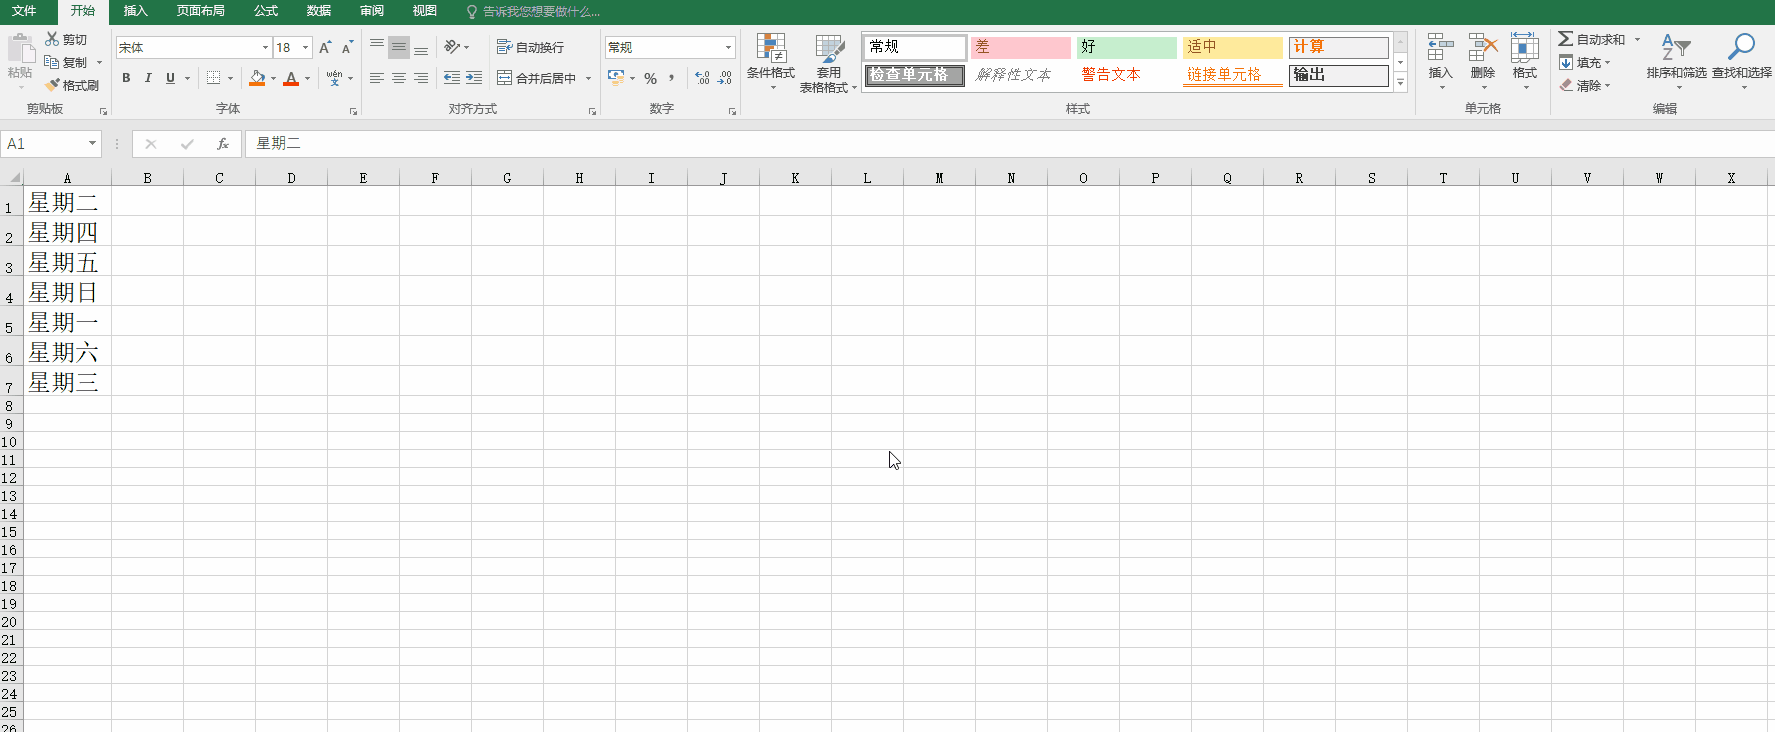Click the accounting currency format icon

pyautogui.click(x=616, y=78)
